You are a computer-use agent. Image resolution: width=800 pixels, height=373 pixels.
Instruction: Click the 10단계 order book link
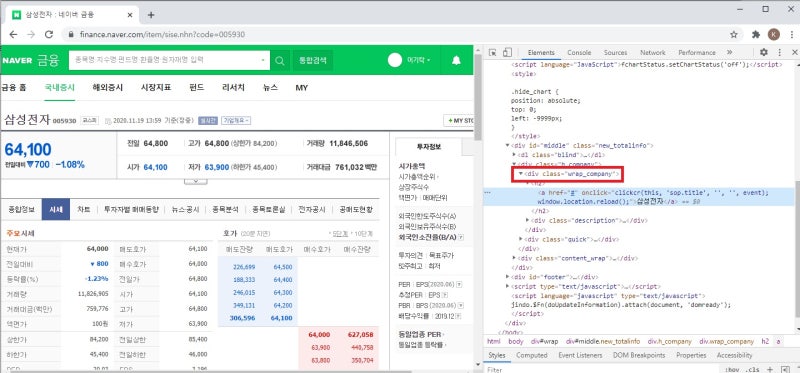click(x=362, y=233)
